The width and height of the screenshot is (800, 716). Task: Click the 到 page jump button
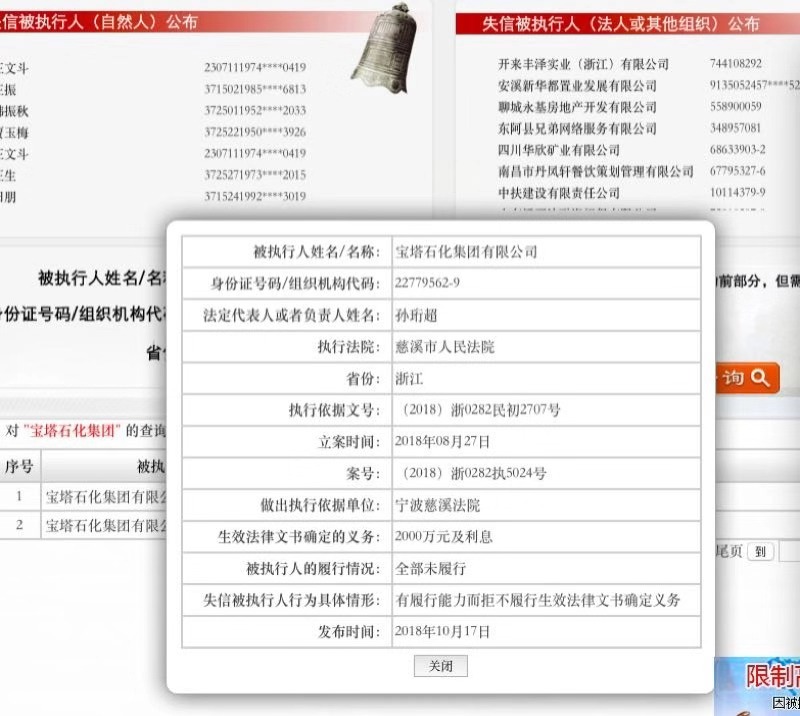pyautogui.click(x=760, y=552)
